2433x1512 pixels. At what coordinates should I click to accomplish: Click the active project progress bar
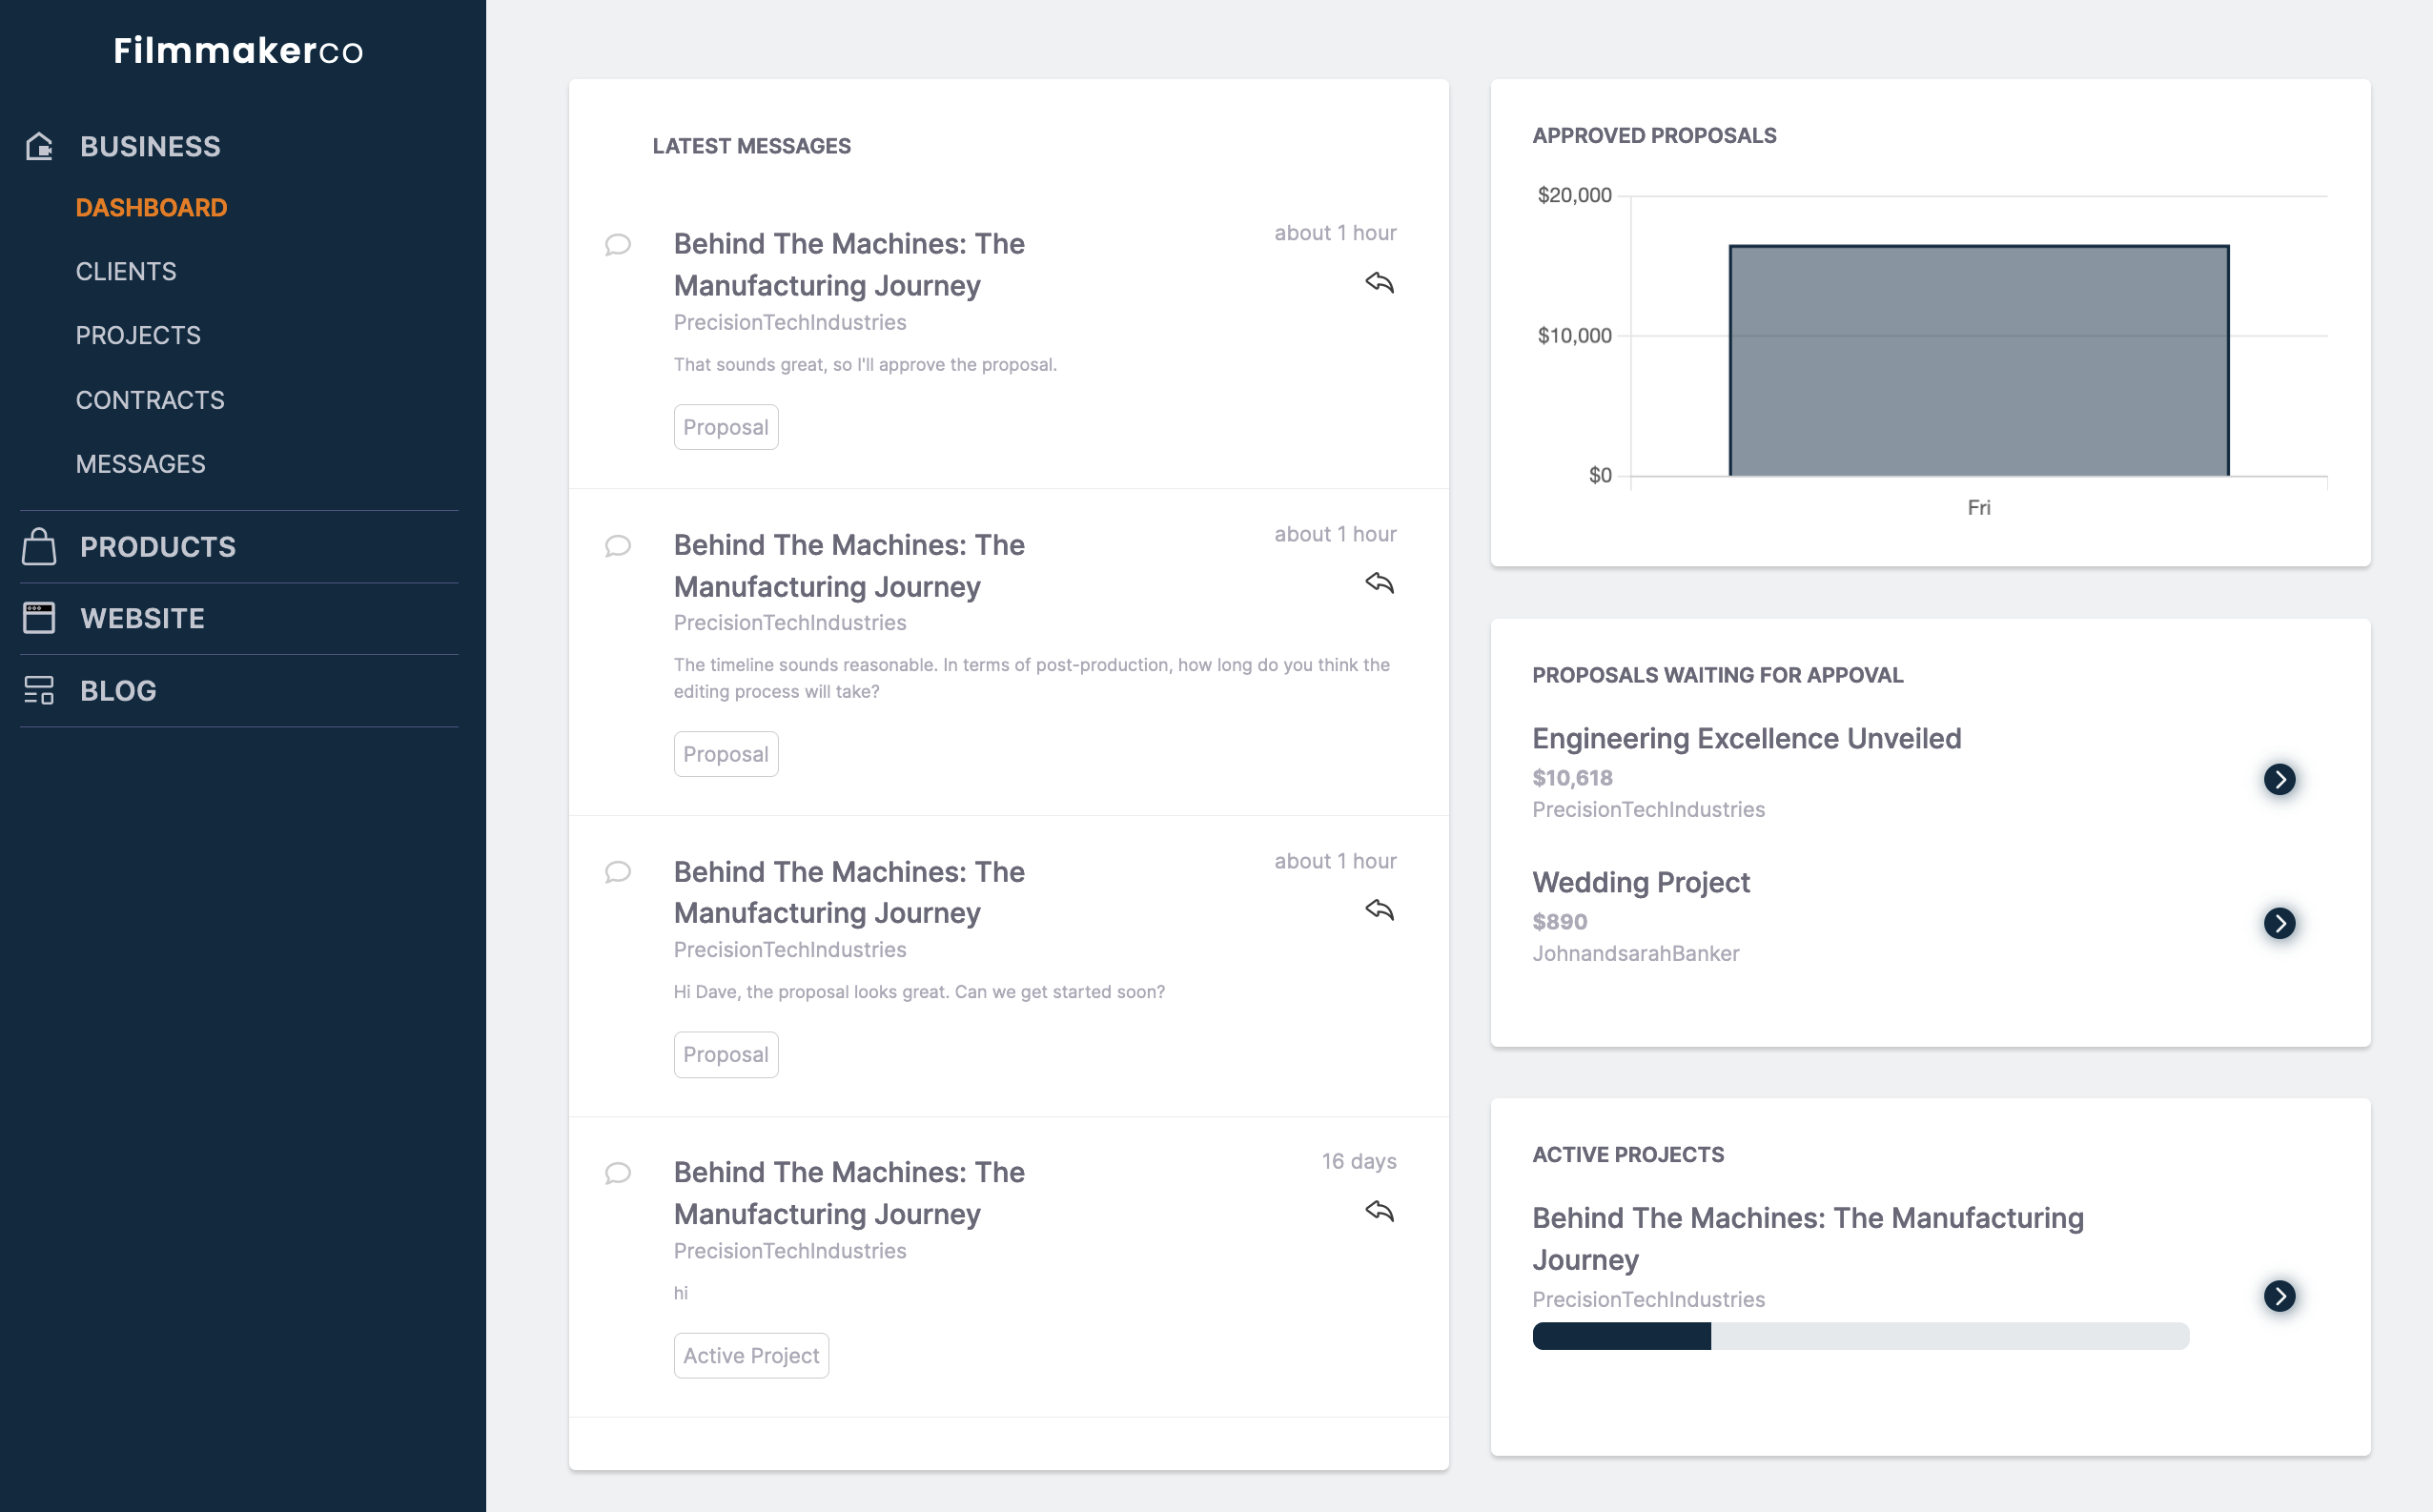(1860, 1336)
